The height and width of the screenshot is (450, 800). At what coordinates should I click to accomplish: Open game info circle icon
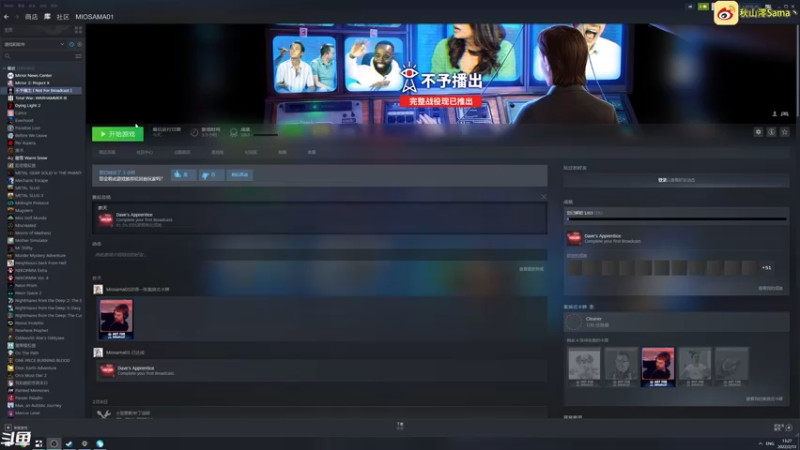pos(771,132)
